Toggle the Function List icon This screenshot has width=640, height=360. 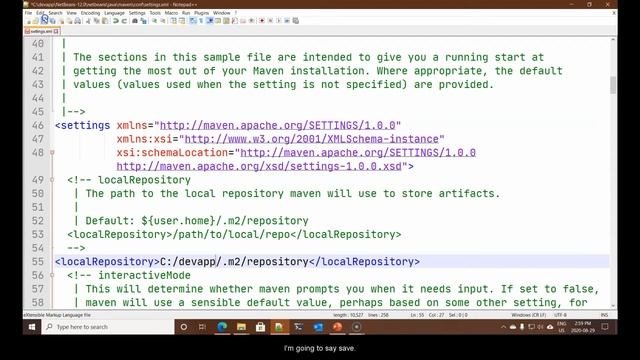click(234, 20)
